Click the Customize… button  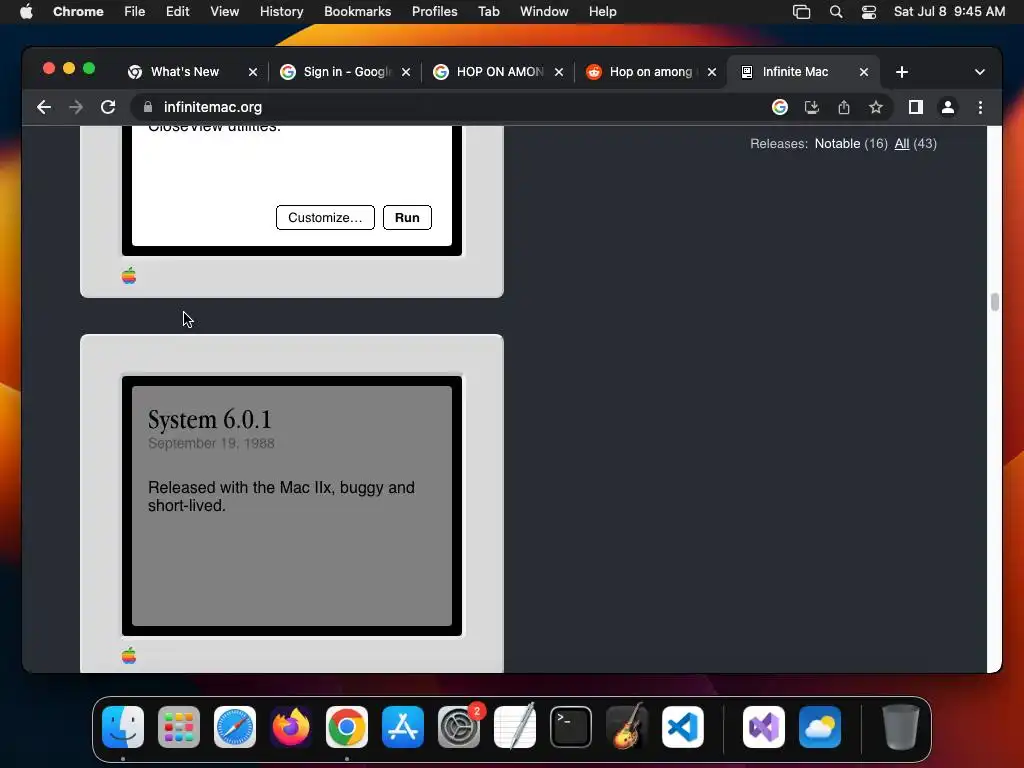tap(325, 217)
